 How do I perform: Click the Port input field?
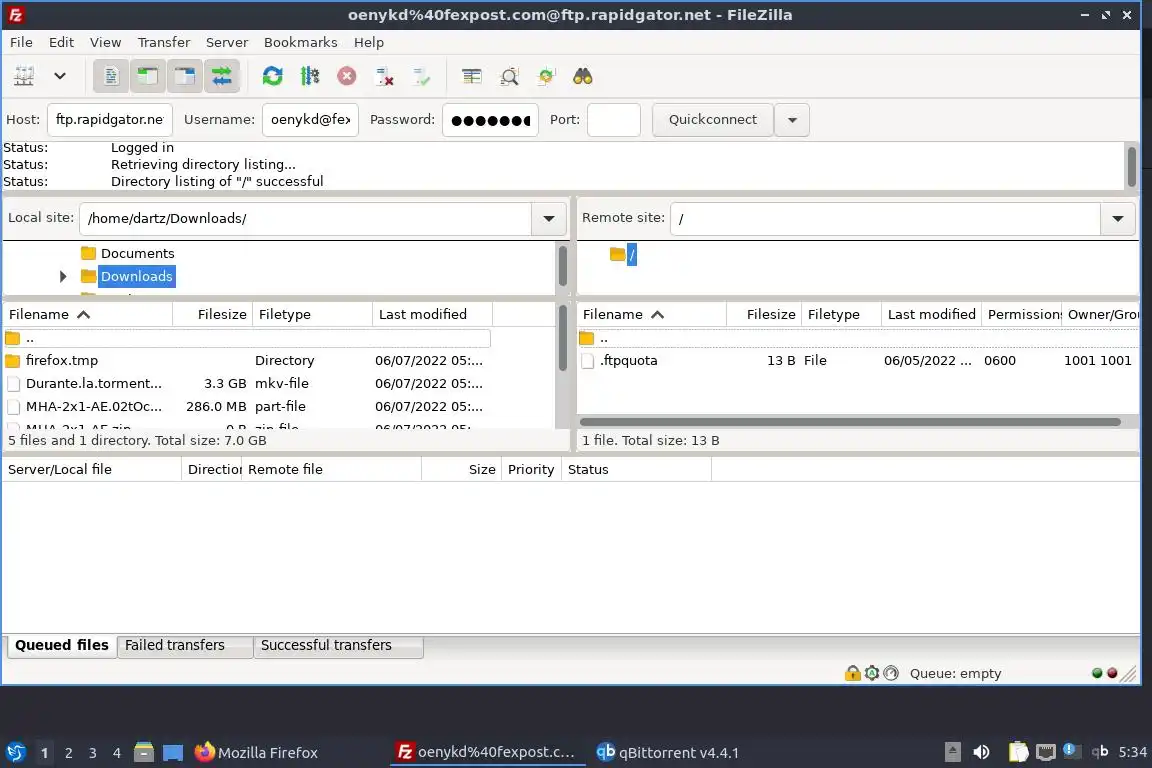coord(613,120)
